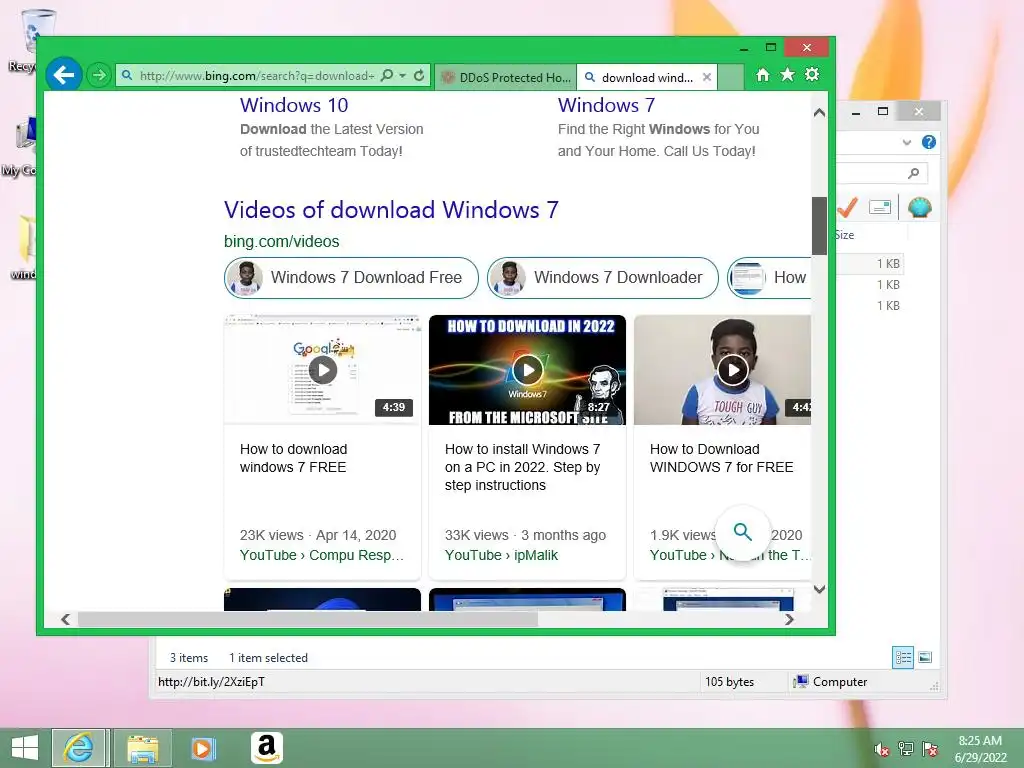The image size is (1024, 768).
Task: Launch the media player taskbar icon
Action: pyautogui.click(x=203, y=748)
